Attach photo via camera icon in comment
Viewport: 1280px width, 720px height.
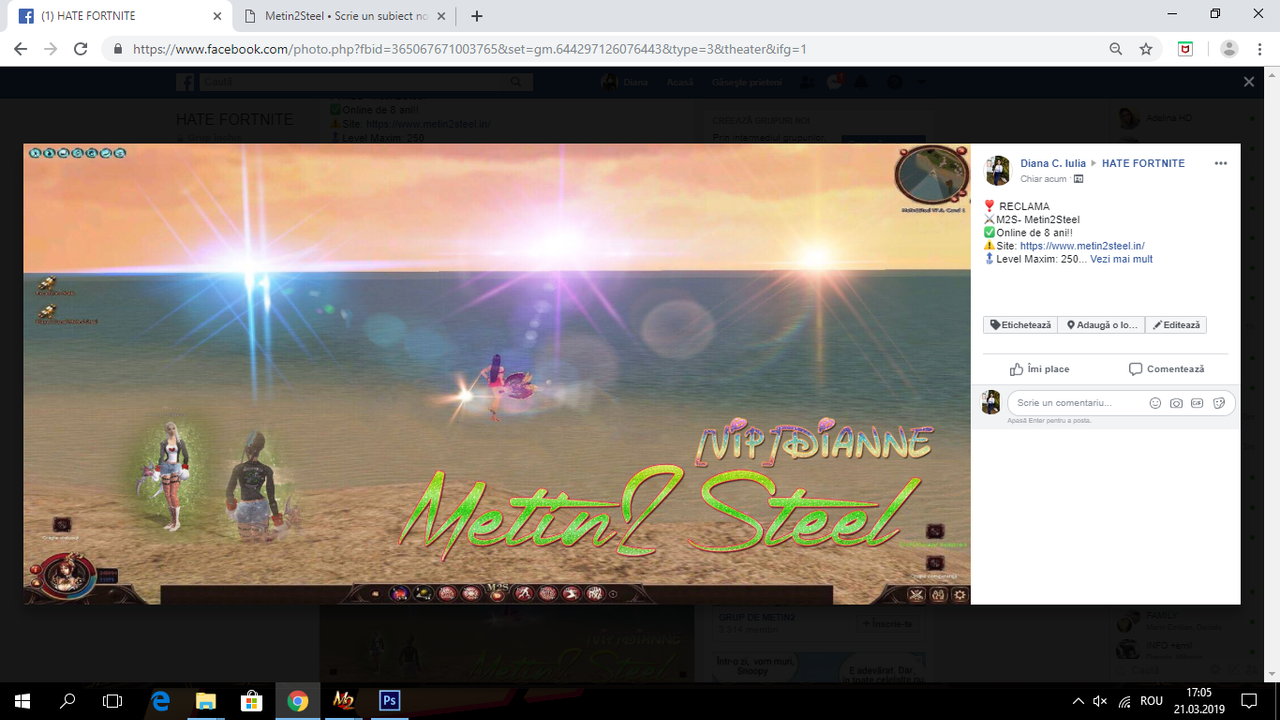[x=1176, y=403]
